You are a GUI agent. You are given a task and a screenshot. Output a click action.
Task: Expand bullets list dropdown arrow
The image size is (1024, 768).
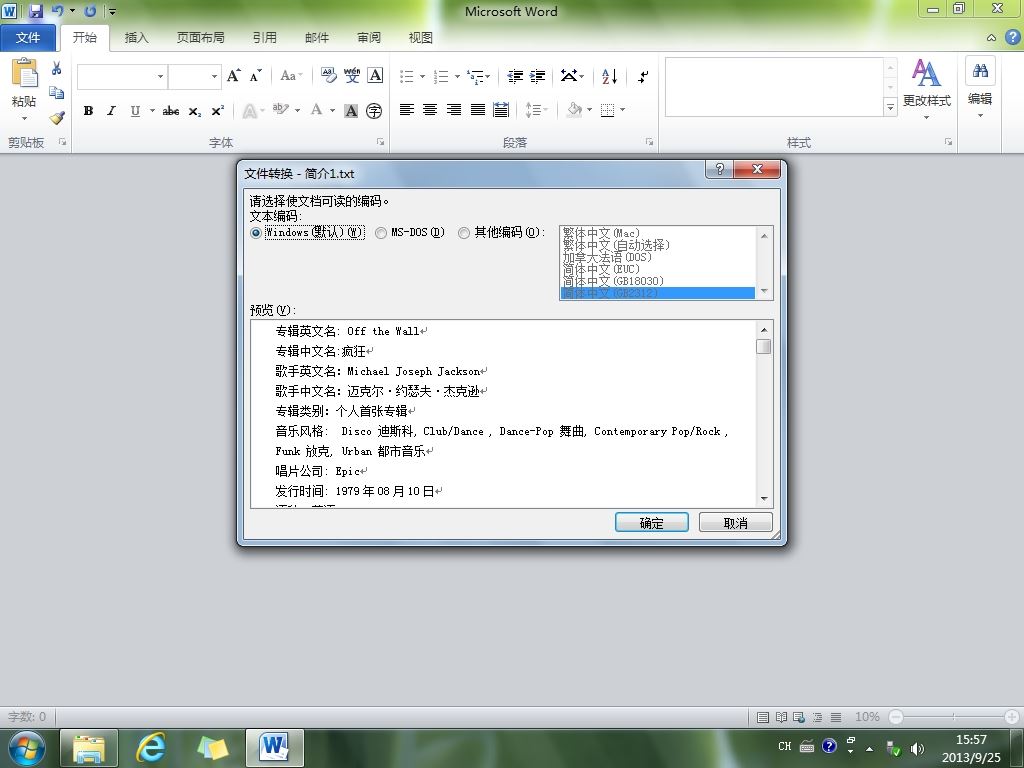[x=423, y=76]
